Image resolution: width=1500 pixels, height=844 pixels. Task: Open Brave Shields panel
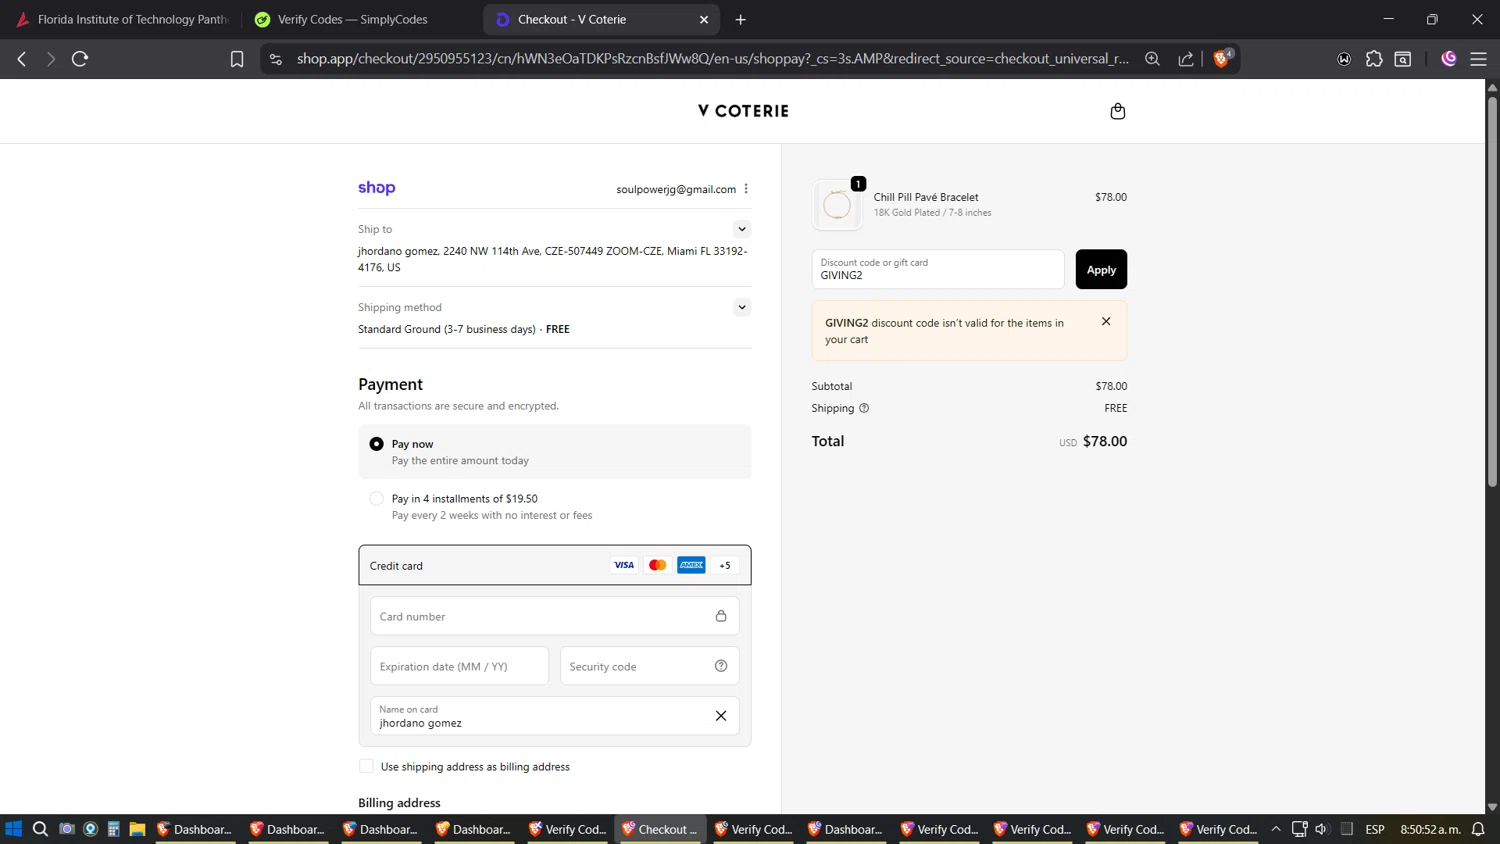click(1221, 58)
